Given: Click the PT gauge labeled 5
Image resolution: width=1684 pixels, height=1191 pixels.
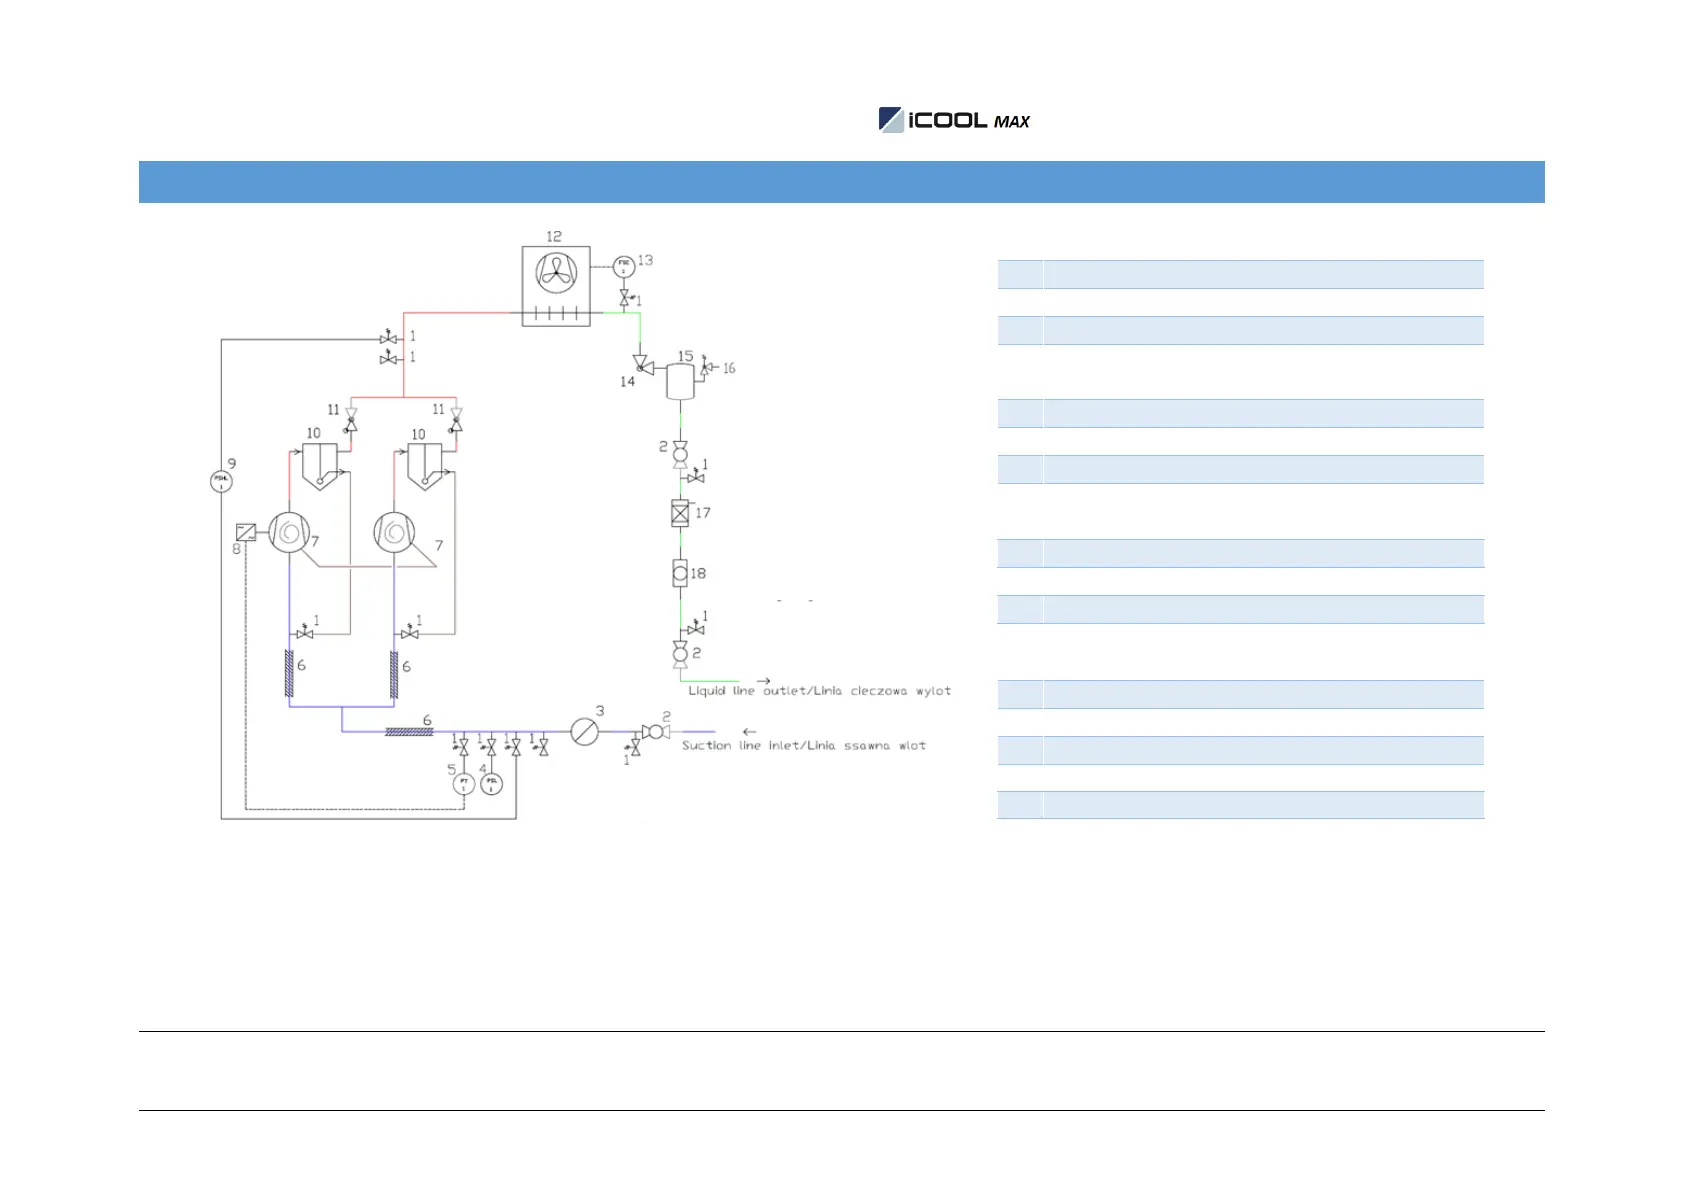Looking at the screenshot, I should [464, 784].
